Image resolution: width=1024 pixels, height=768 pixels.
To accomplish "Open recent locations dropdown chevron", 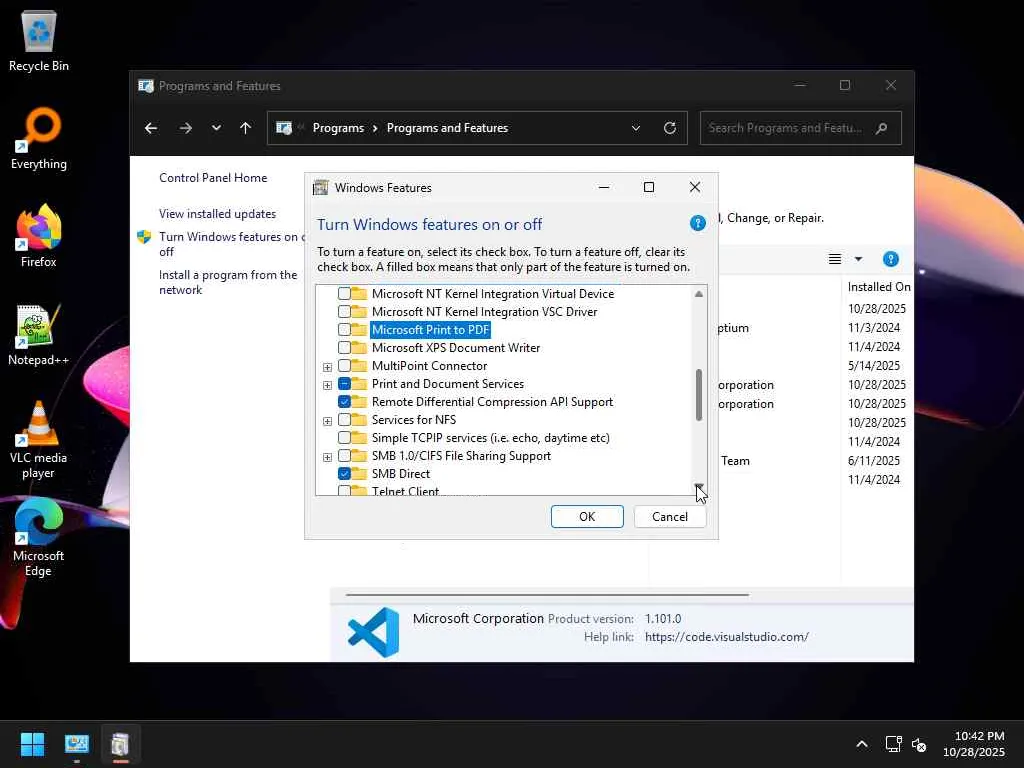I will (x=216, y=128).
